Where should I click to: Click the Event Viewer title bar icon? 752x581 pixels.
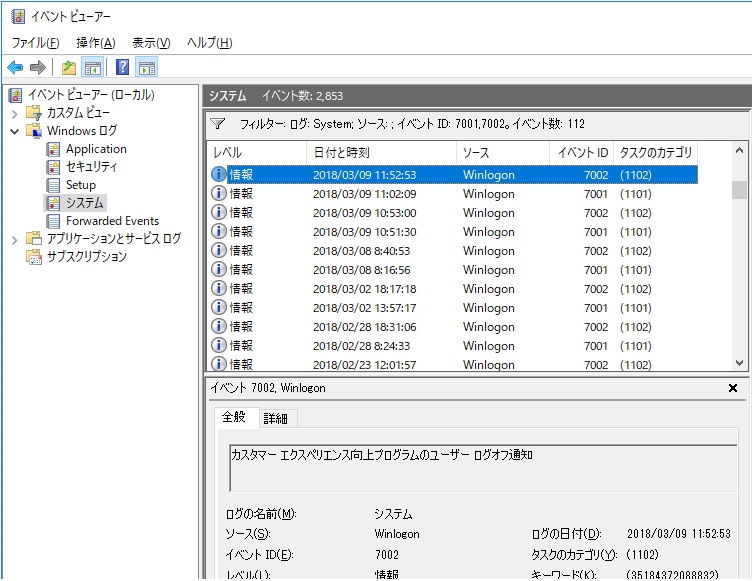click(x=18, y=16)
